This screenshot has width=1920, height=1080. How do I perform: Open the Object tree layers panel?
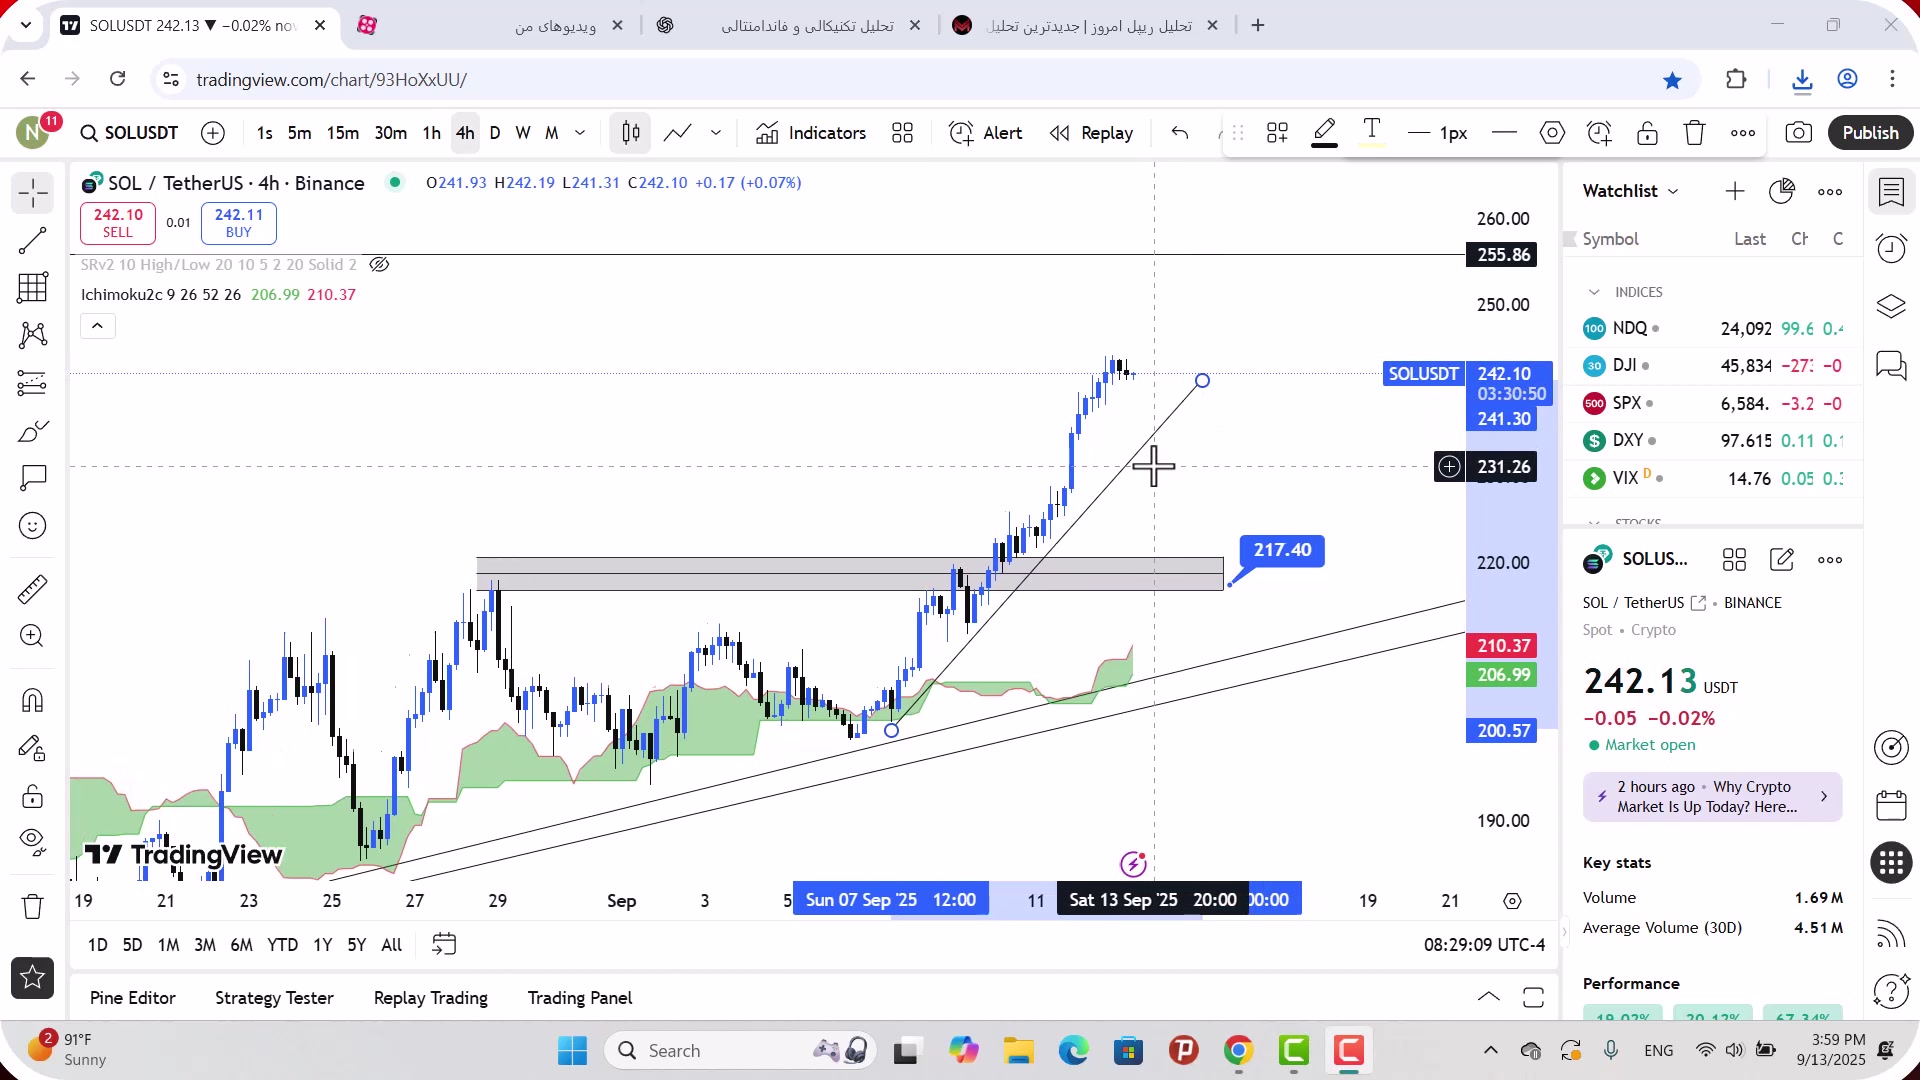click(1891, 306)
